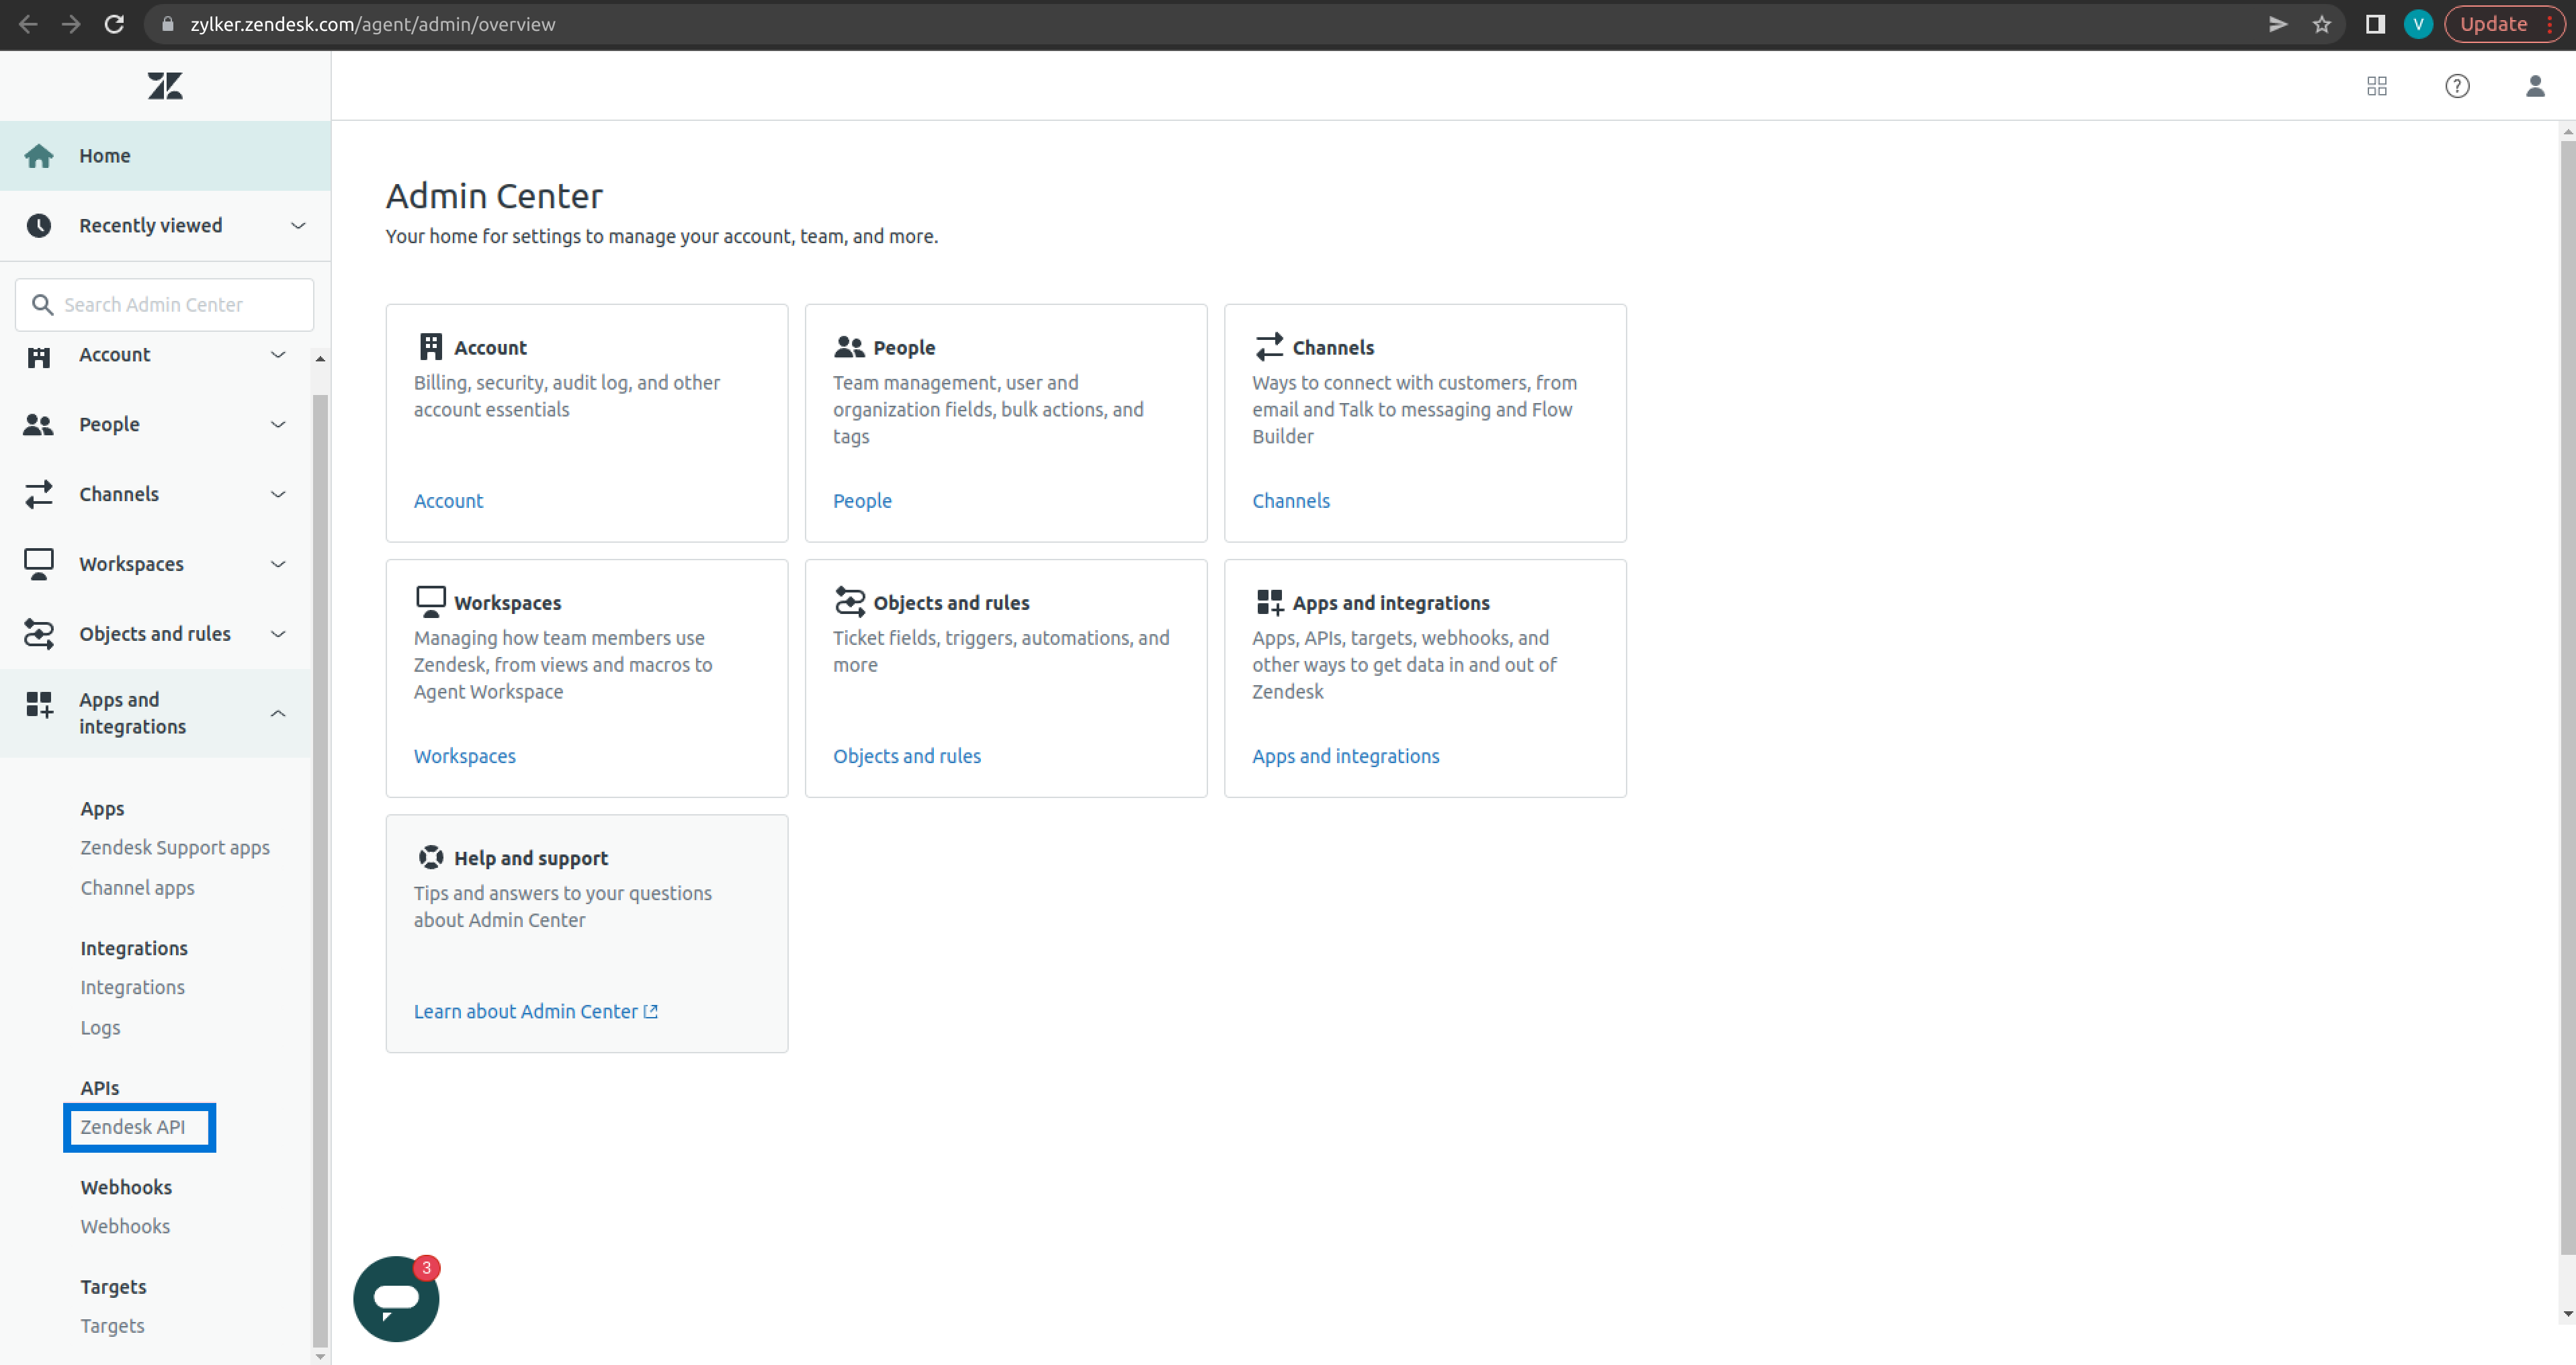
Task: Click the Zendesk logo in the sidebar
Action: click(x=164, y=86)
